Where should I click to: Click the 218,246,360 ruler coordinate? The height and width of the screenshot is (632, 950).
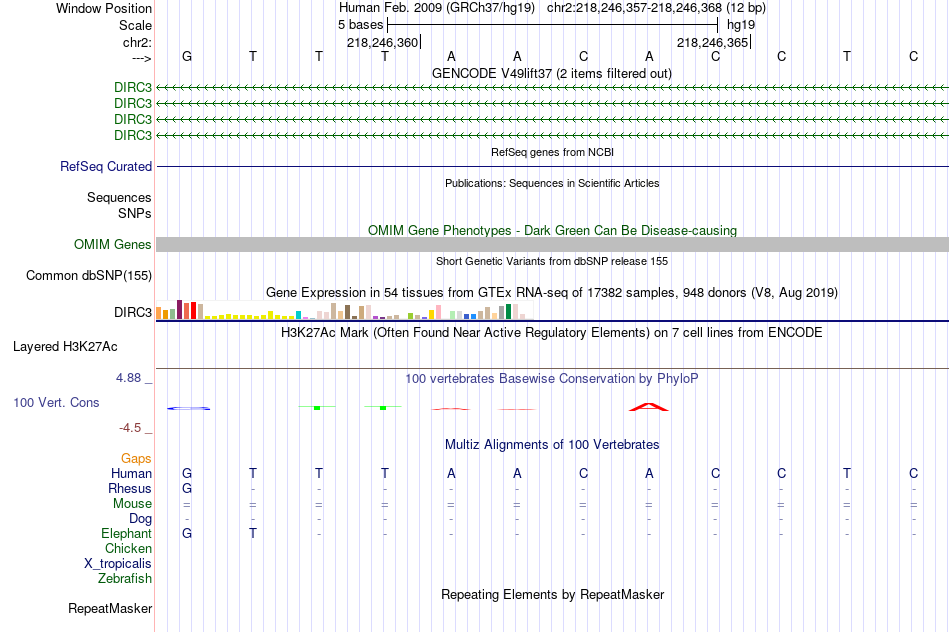[382, 42]
